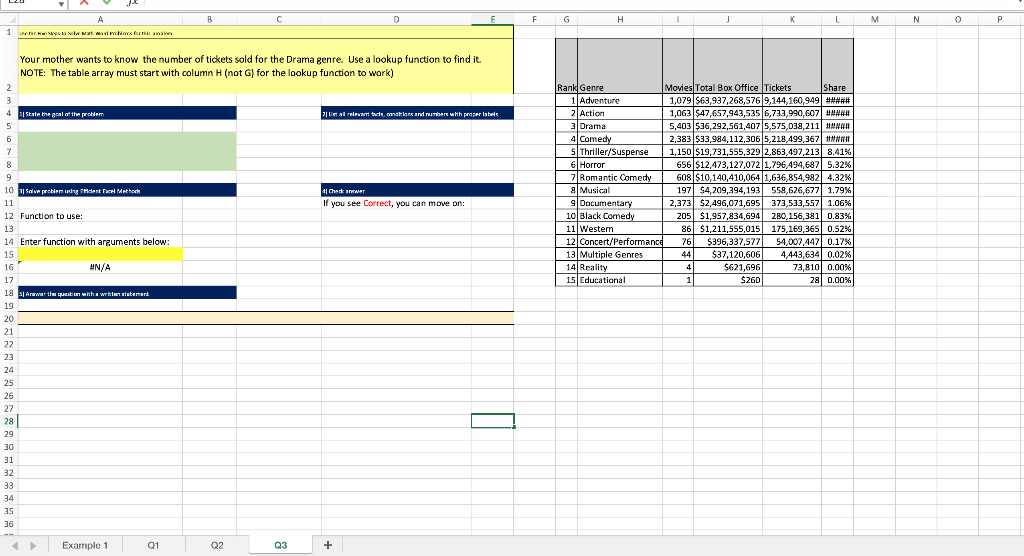Switch to the Q2 sheet tab
Image resolution: width=1024 pixels, height=556 pixels.
[x=217, y=546]
